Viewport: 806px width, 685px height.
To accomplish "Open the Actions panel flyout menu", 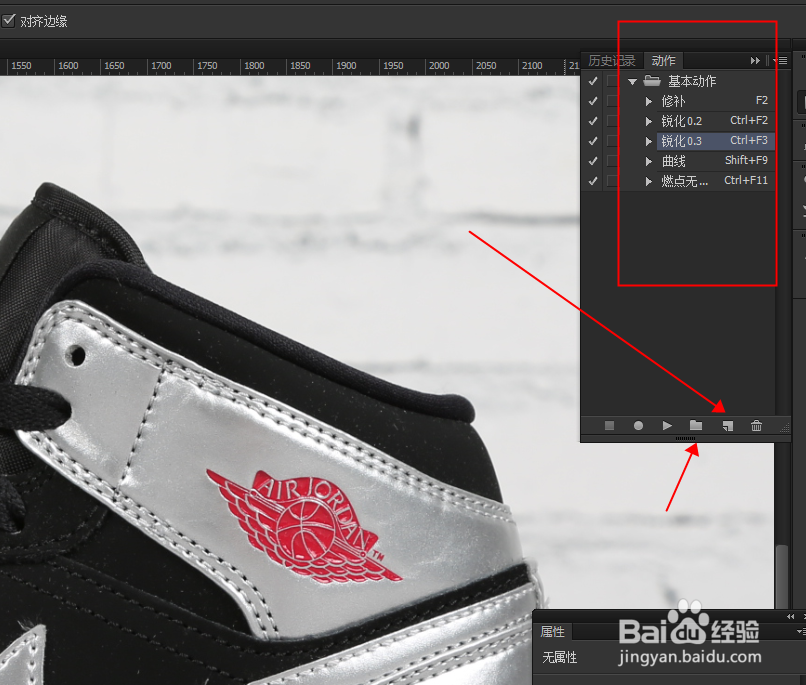I will pyautogui.click(x=780, y=61).
